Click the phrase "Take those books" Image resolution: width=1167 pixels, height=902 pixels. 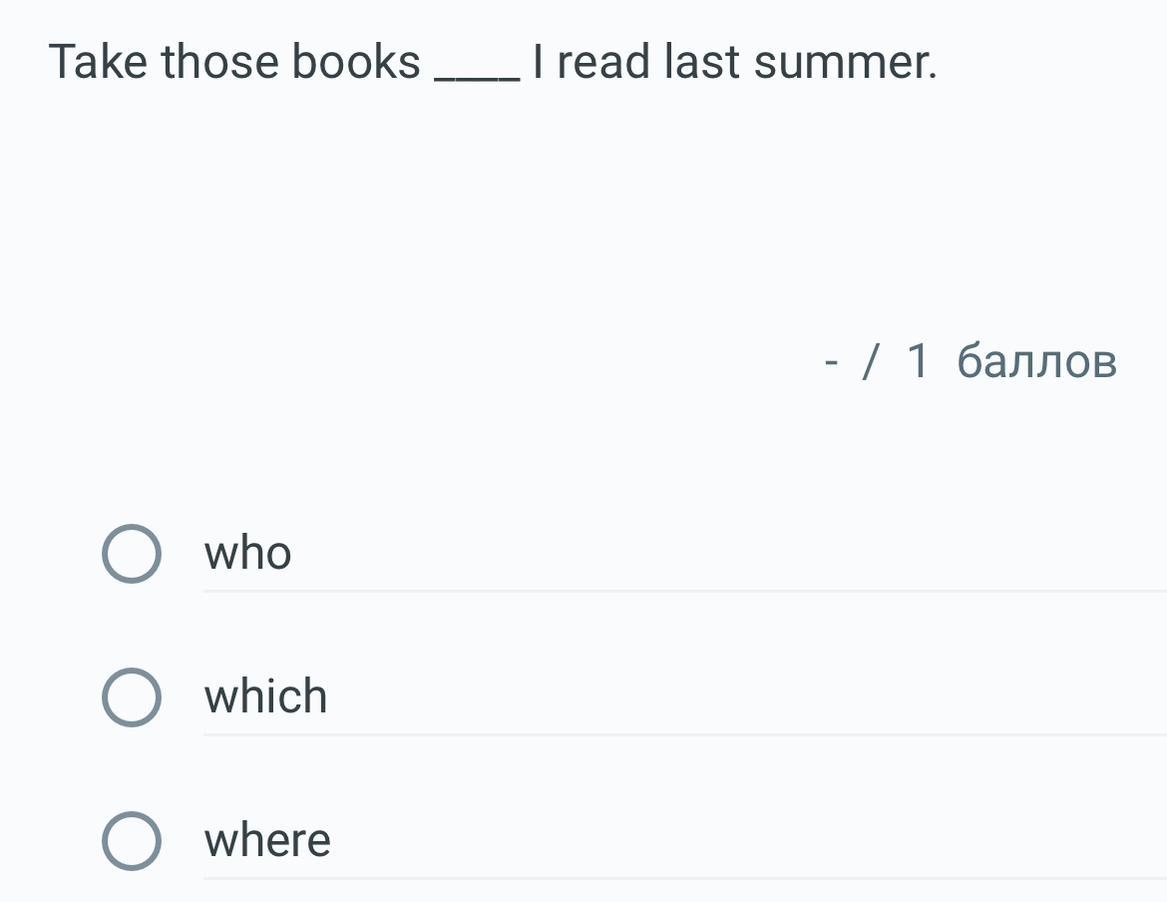point(235,62)
